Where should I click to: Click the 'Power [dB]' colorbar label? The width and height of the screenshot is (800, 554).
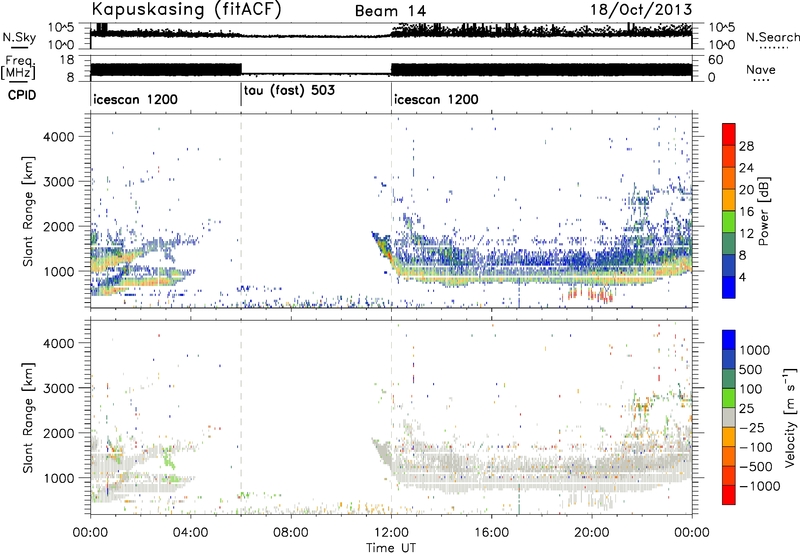[763, 211]
